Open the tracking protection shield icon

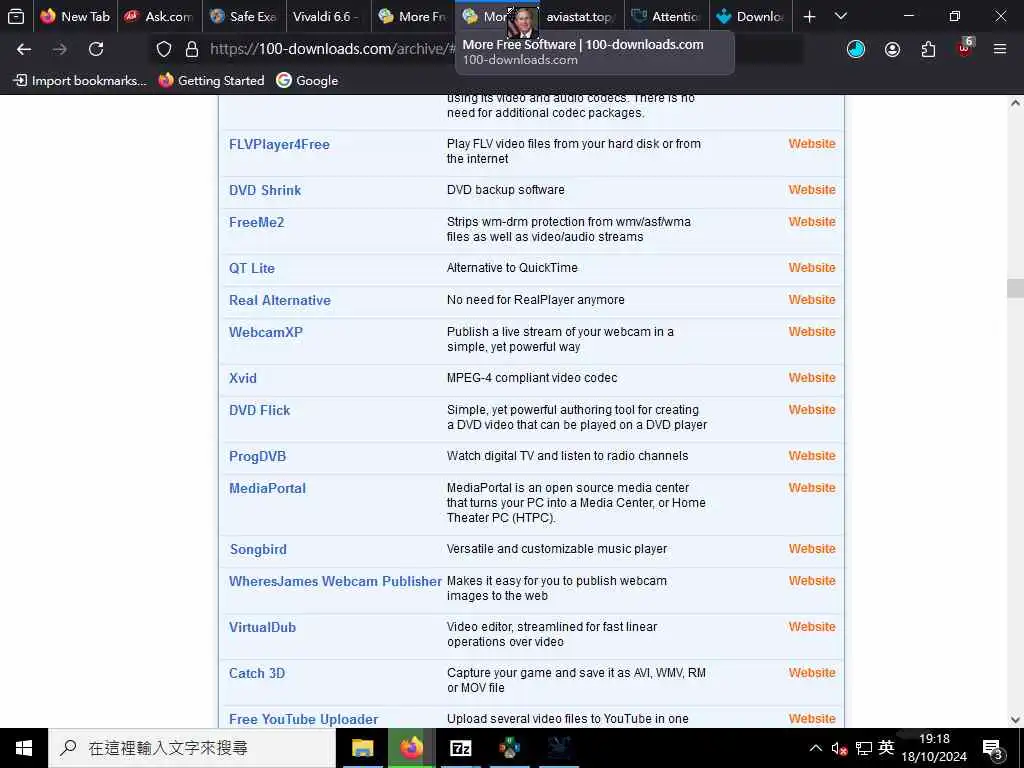164,49
